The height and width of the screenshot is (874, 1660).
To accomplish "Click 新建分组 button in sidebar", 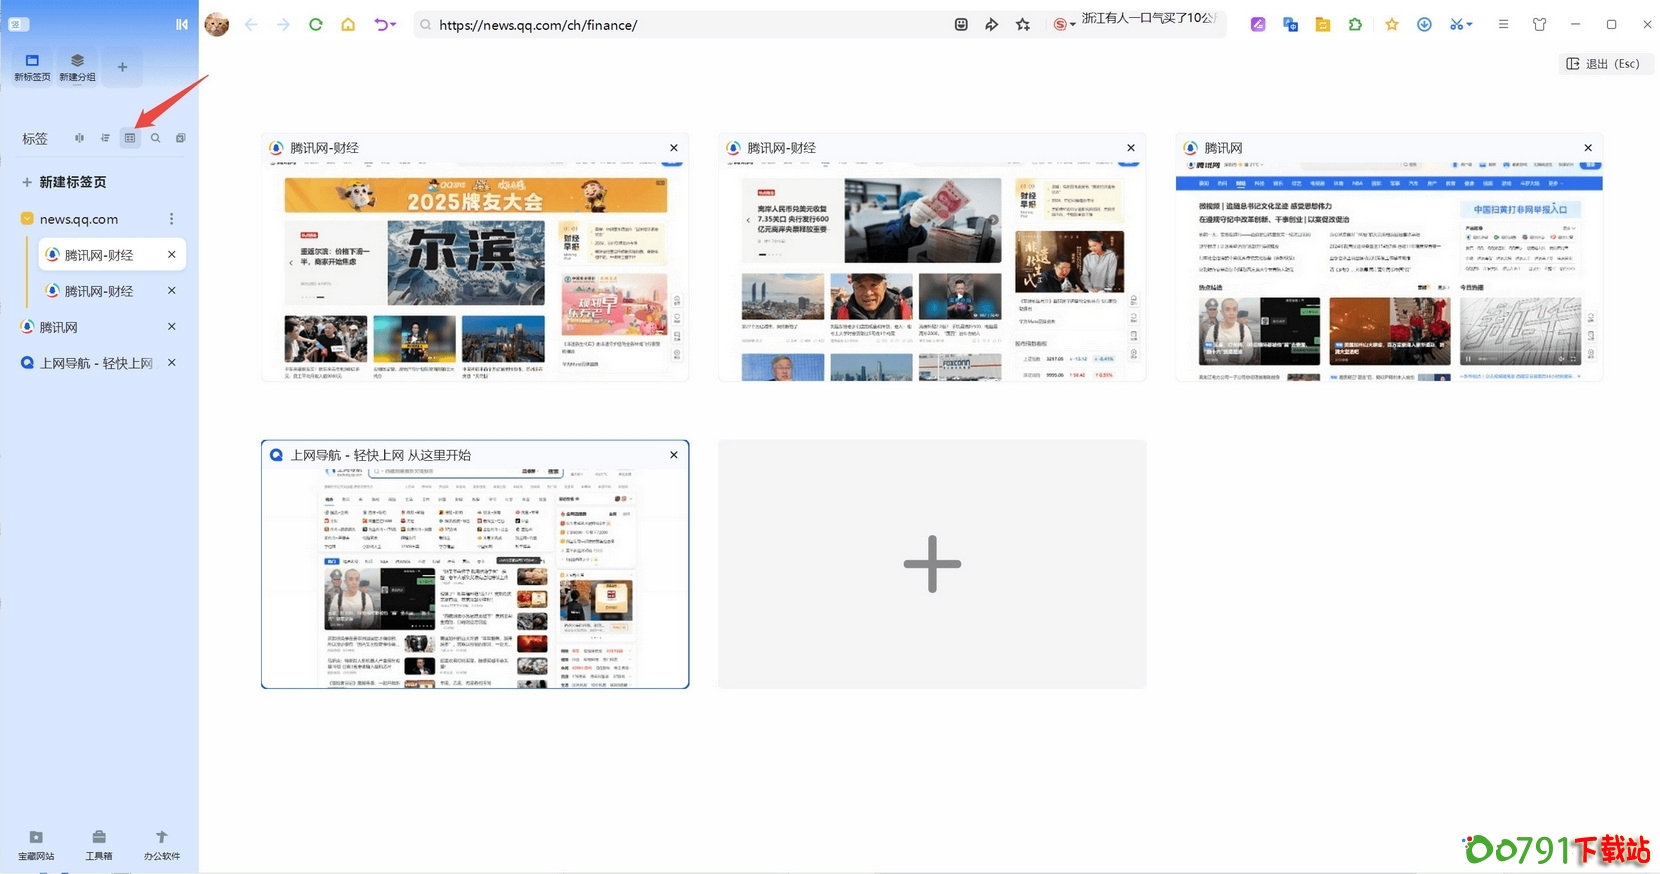I will [77, 67].
